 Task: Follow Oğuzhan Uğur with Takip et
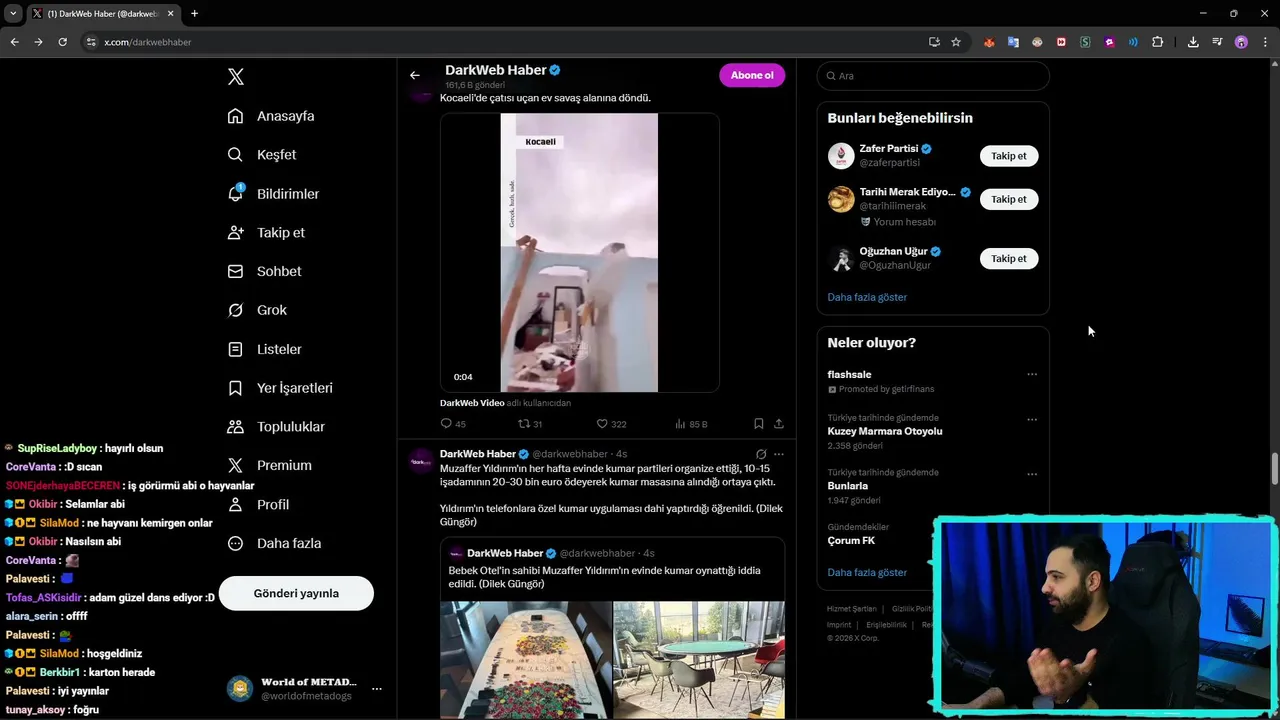point(1008,258)
